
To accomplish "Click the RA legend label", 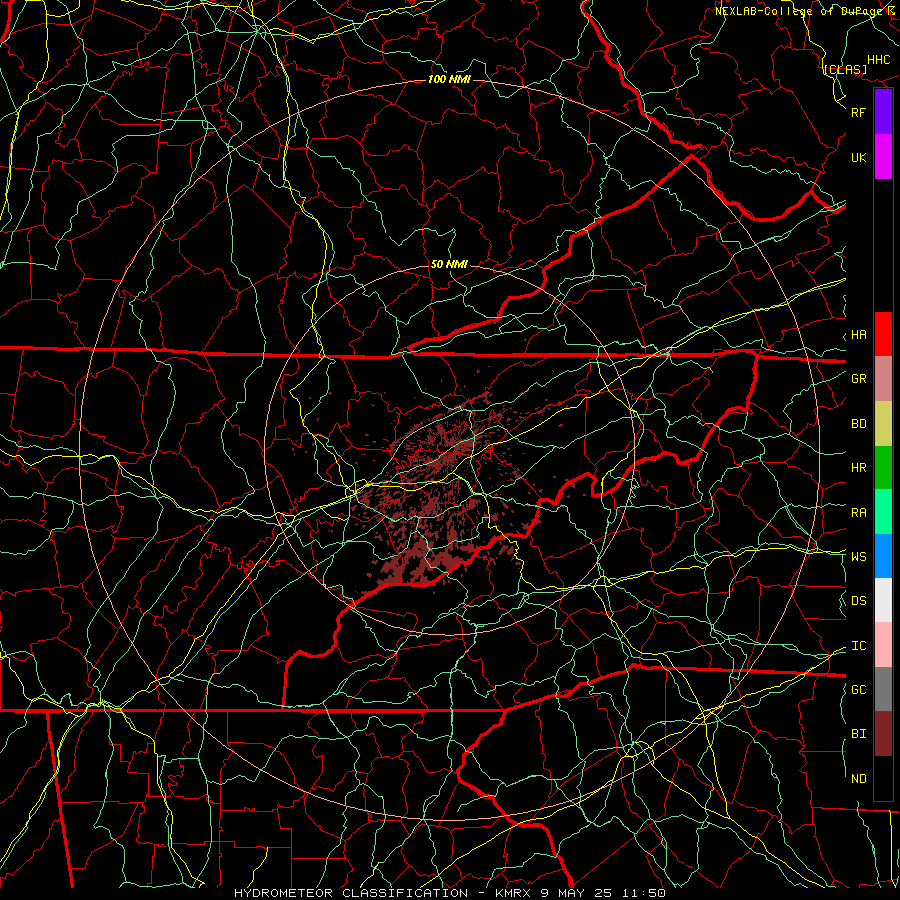I will [x=859, y=512].
